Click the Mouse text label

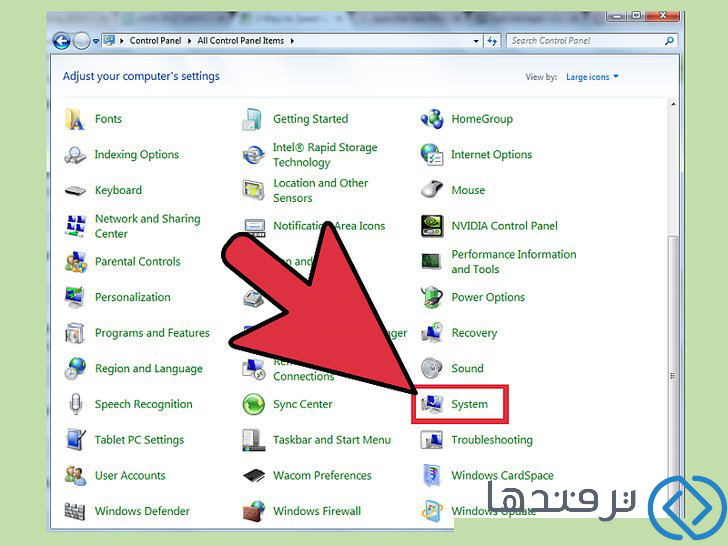[468, 190]
